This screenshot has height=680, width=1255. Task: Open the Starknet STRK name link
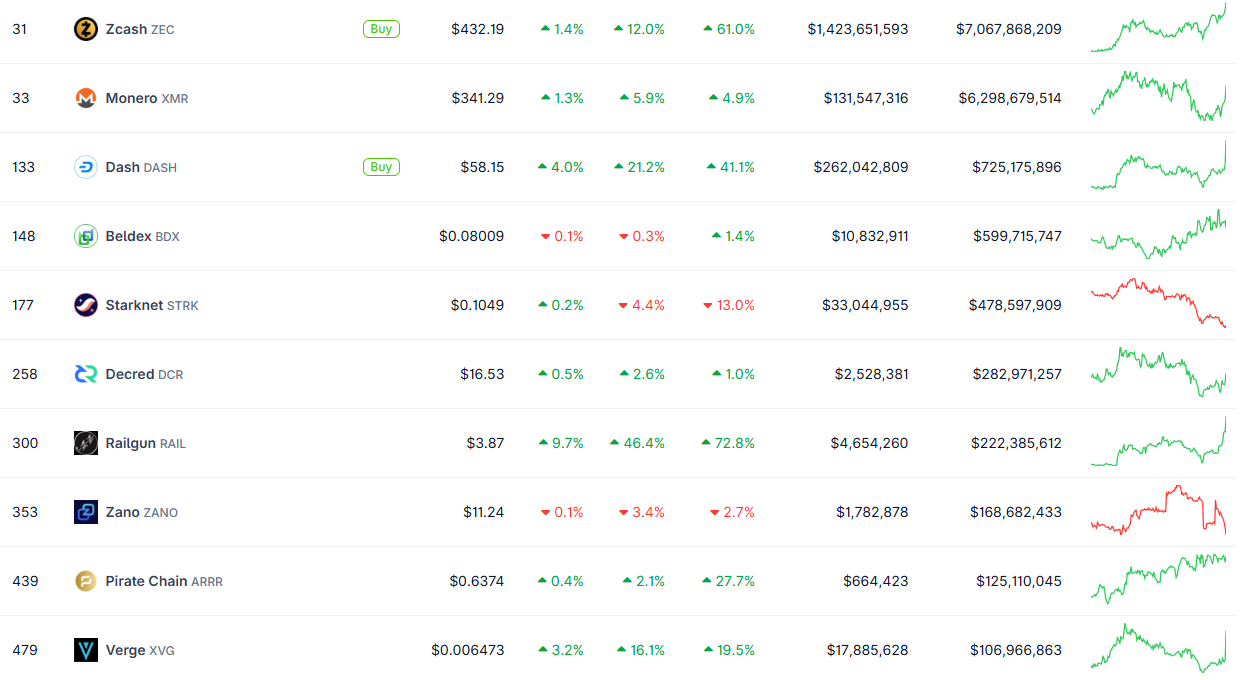tap(151, 305)
